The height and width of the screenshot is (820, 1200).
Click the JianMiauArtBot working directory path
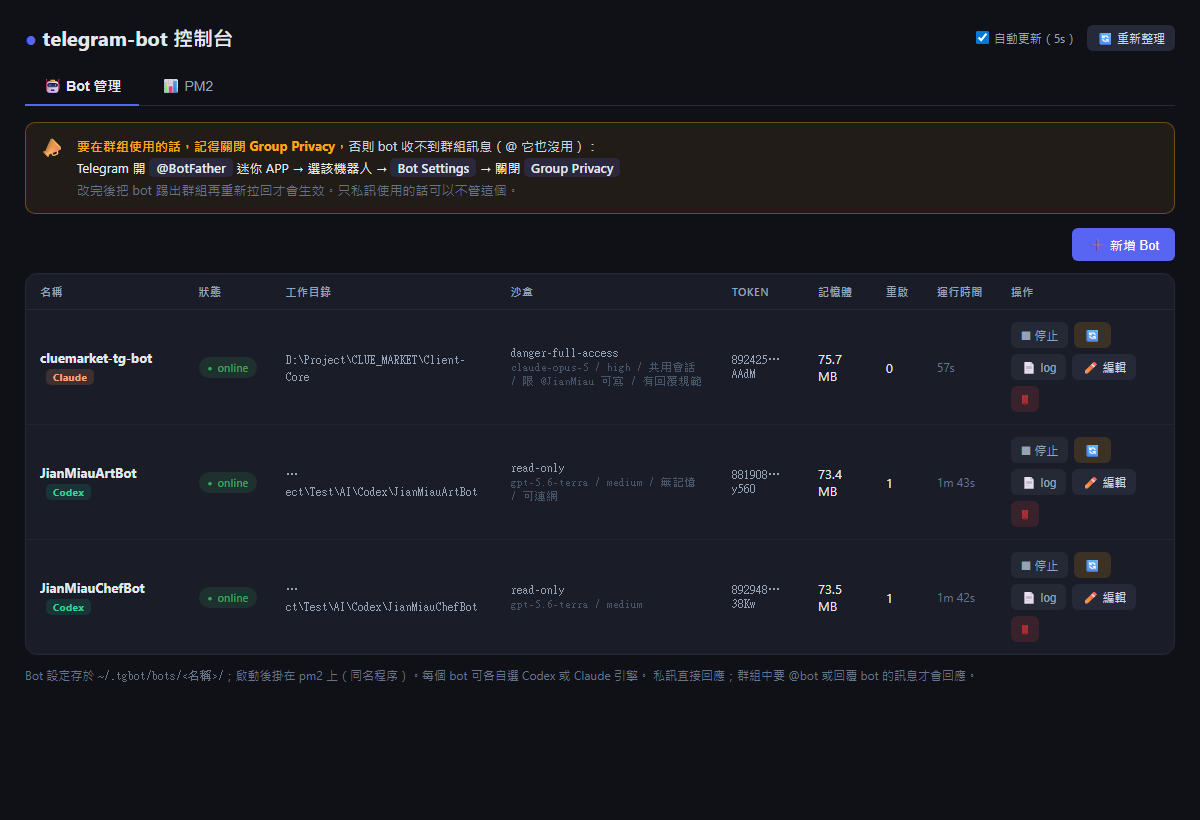coord(382,483)
